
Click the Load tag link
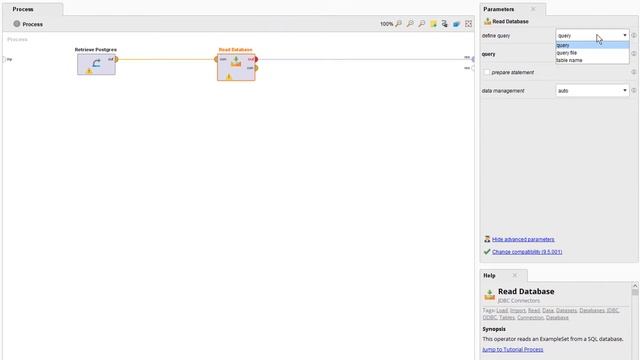502,311
